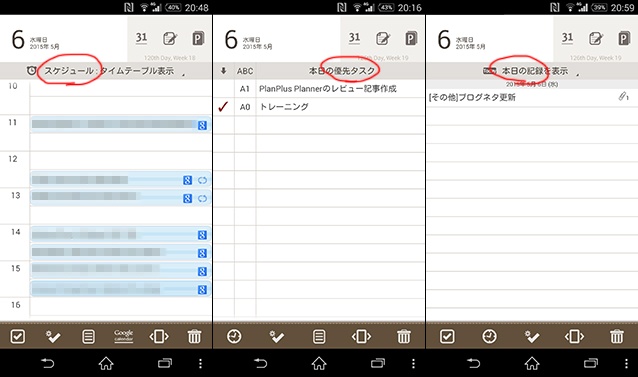Open overflow menu dots in right screen
The height and width of the screenshot is (377, 638).
[627, 363]
